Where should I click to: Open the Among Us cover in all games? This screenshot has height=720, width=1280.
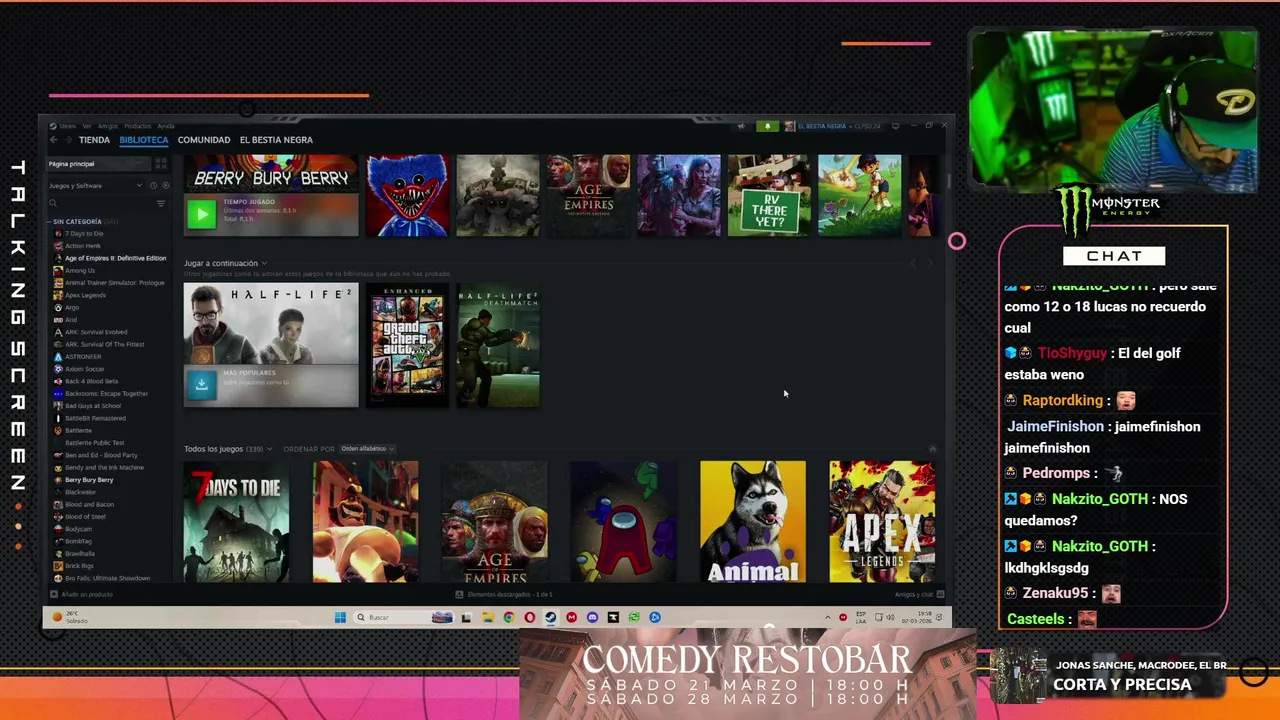click(624, 521)
